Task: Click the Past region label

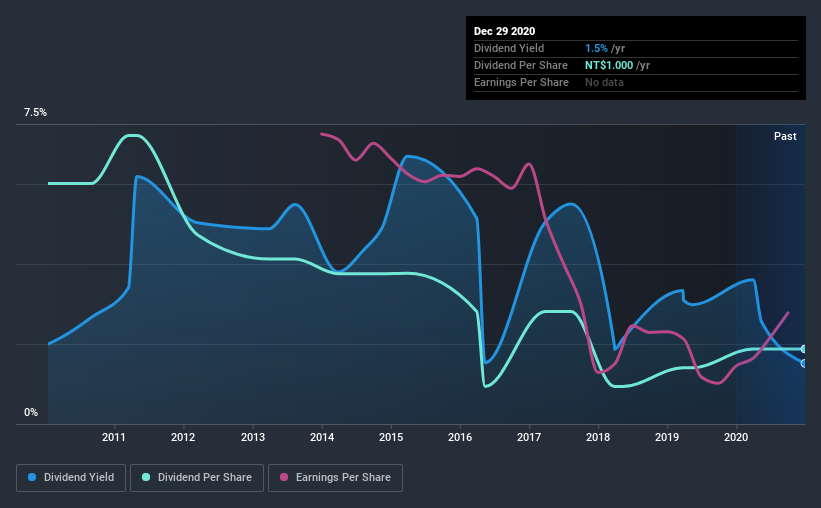Action: coord(785,137)
